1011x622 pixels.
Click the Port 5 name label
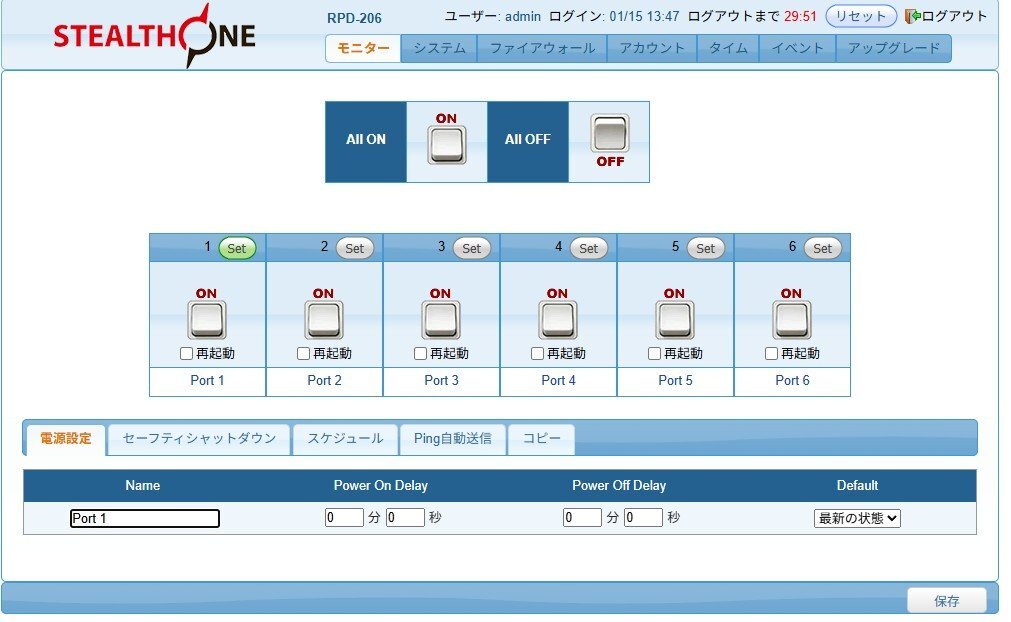pos(676,380)
